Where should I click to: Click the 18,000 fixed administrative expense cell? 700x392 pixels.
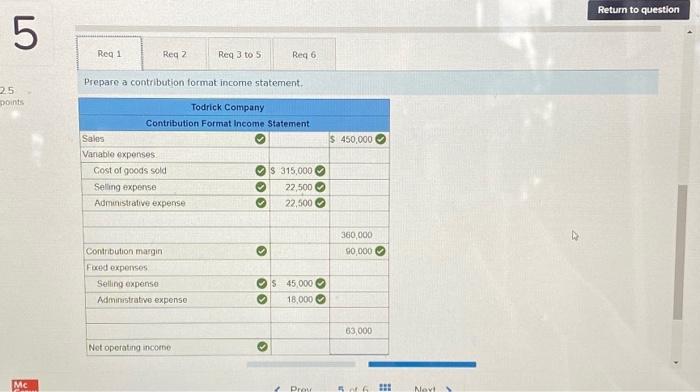pos(300,300)
